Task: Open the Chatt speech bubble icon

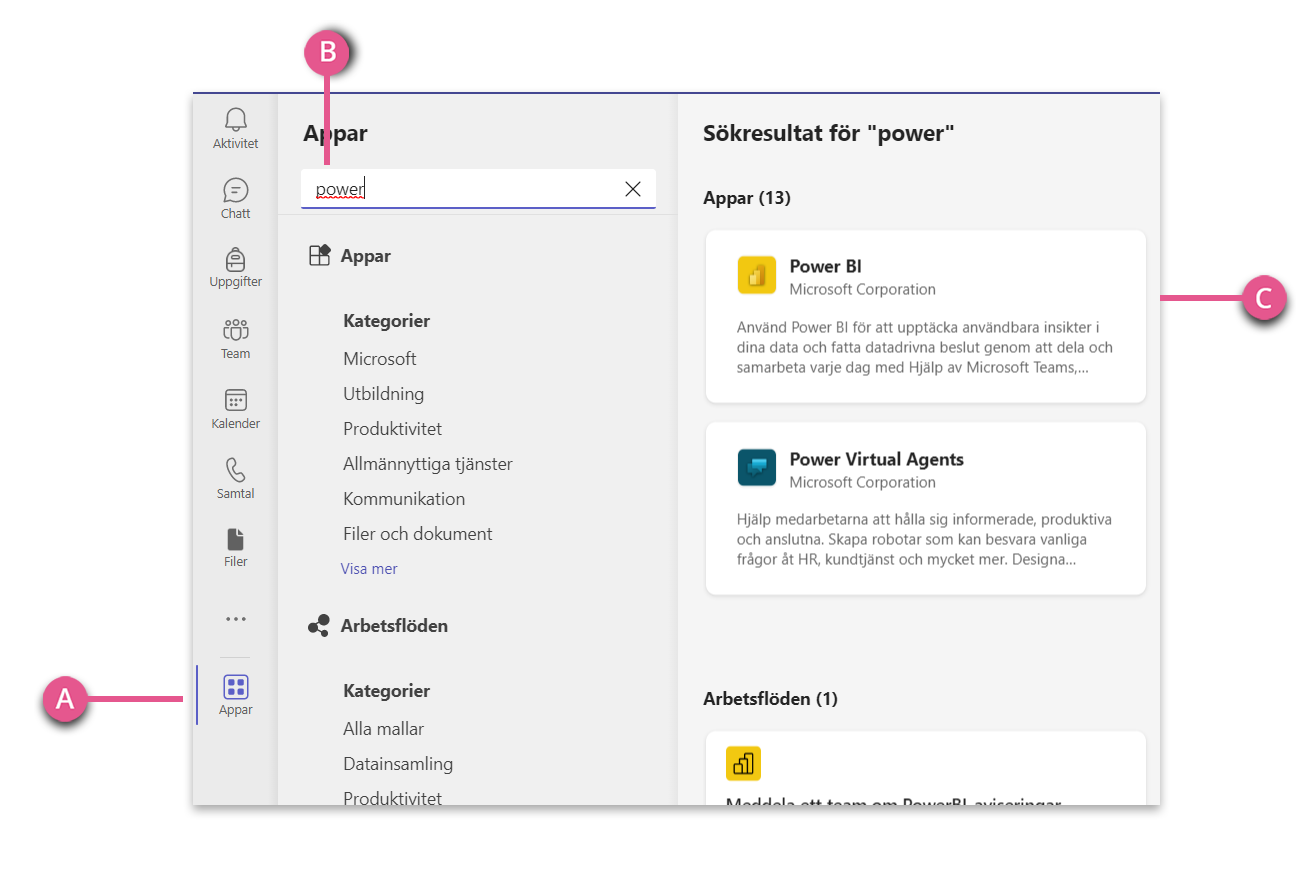Action: (235, 190)
